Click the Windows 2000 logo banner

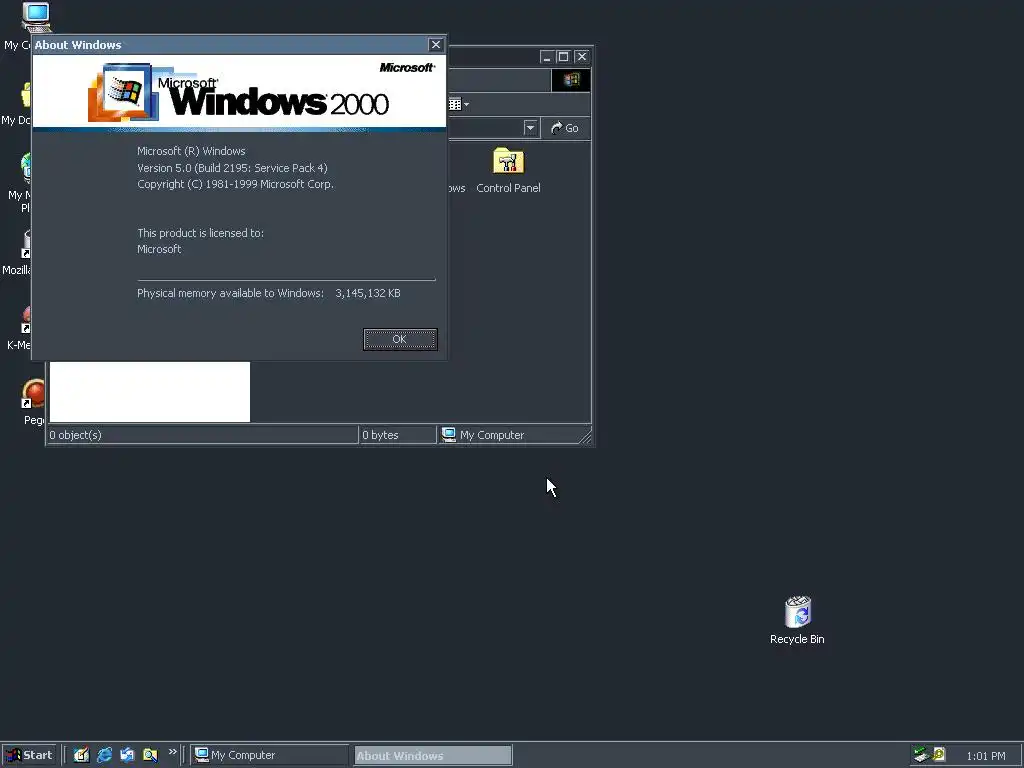239,93
